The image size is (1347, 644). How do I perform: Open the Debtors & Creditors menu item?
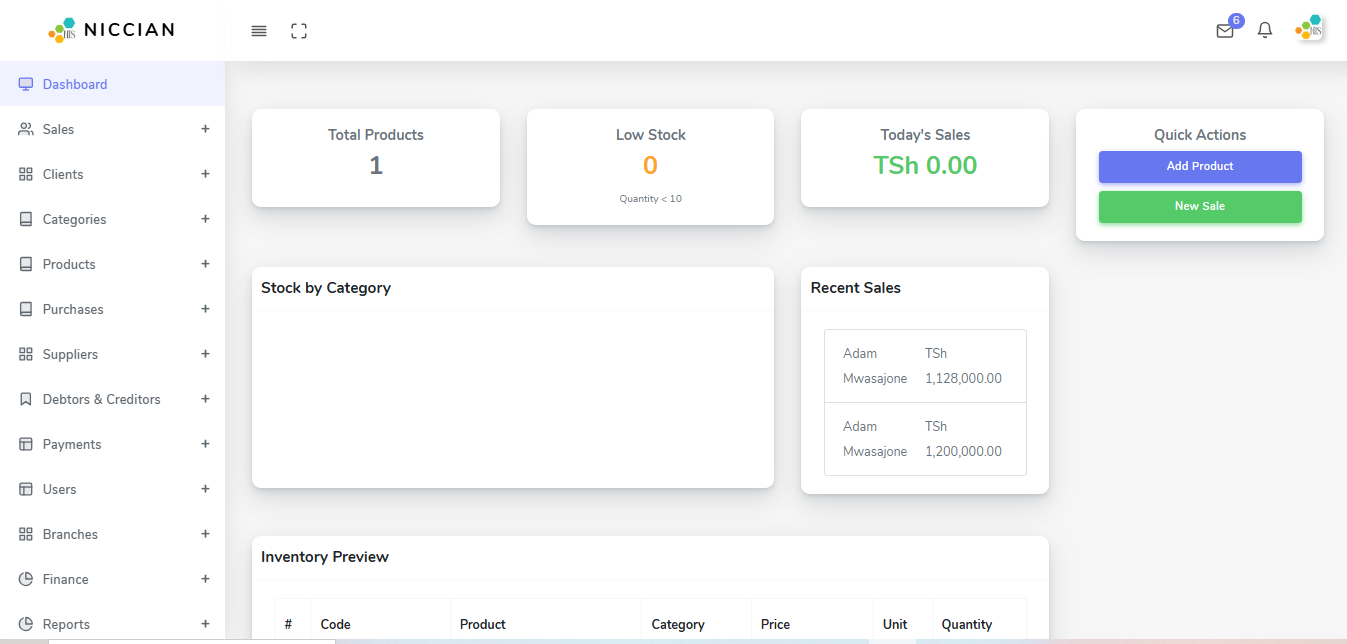coord(101,398)
